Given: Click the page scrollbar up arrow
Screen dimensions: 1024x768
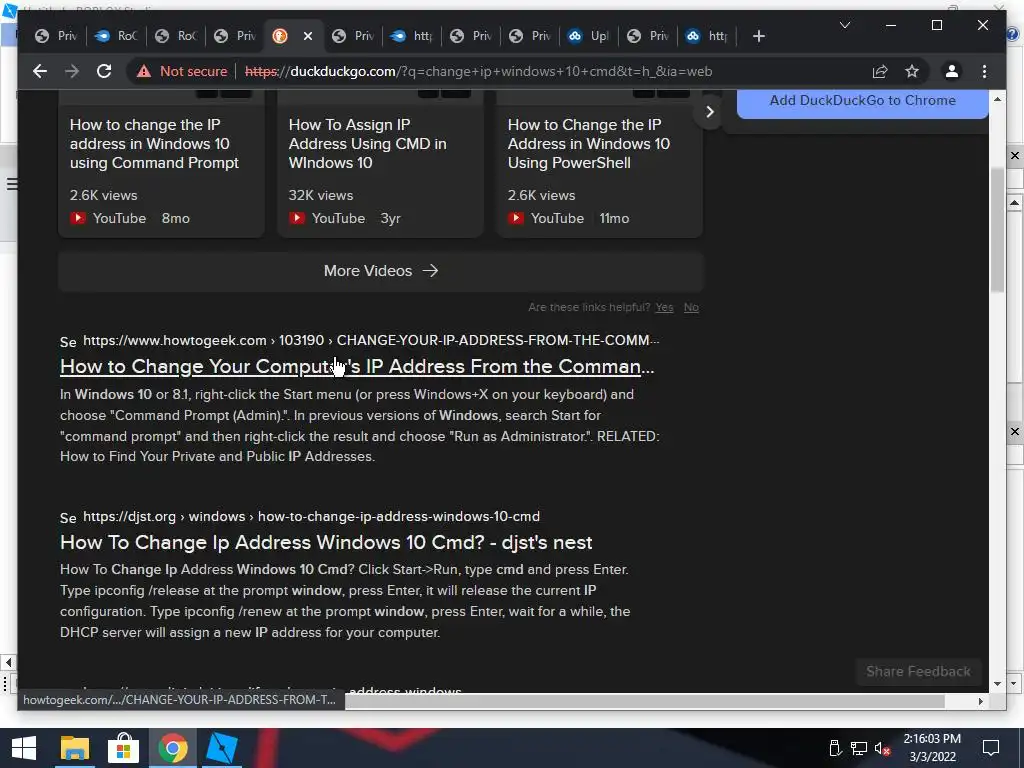Looking at the screenshot, I should point(997,99).
